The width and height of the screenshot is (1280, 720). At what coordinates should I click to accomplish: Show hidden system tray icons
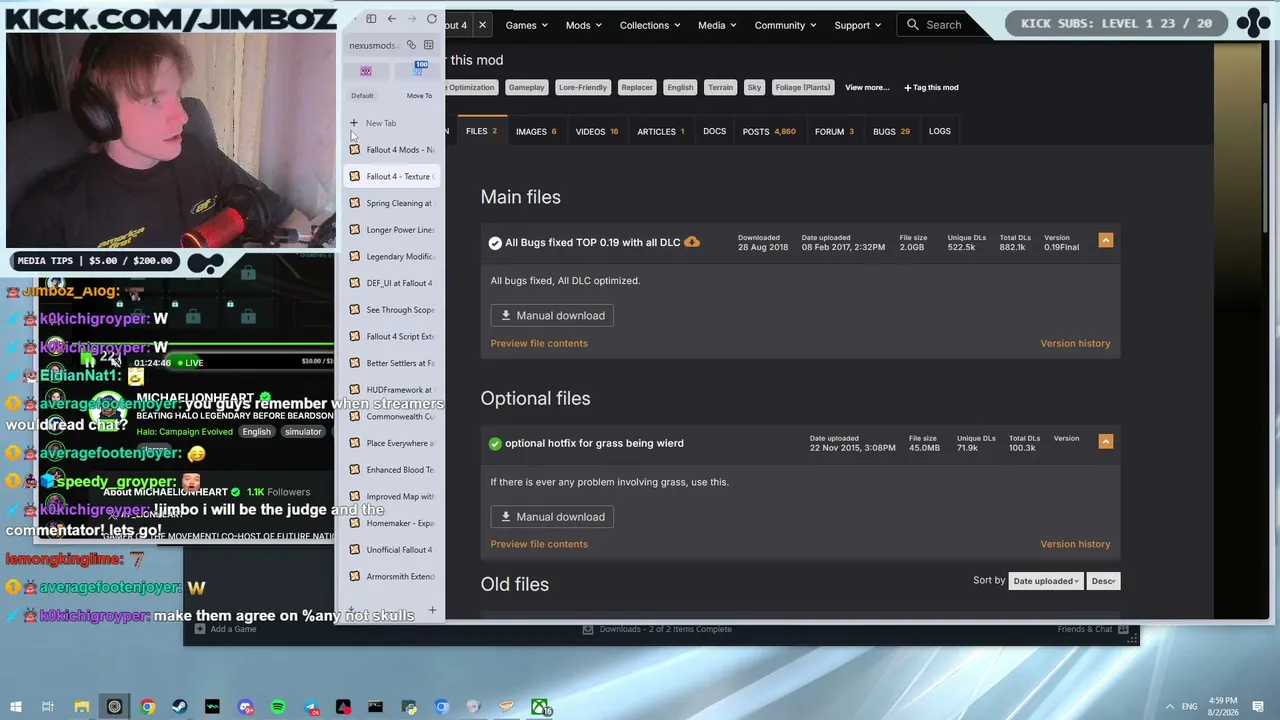[1169, 707]
